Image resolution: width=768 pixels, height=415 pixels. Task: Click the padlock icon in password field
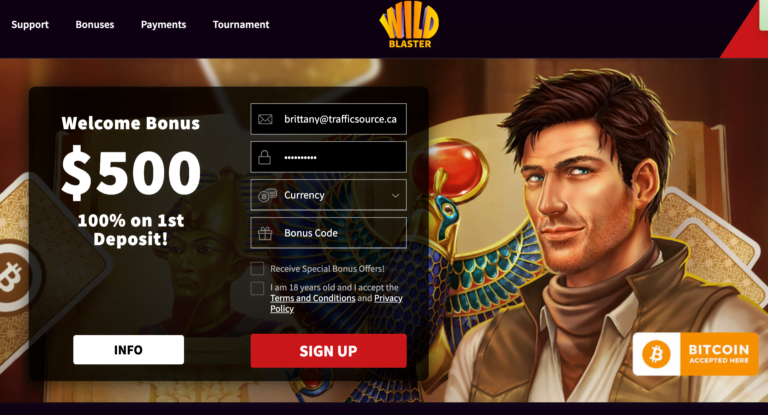264,157
